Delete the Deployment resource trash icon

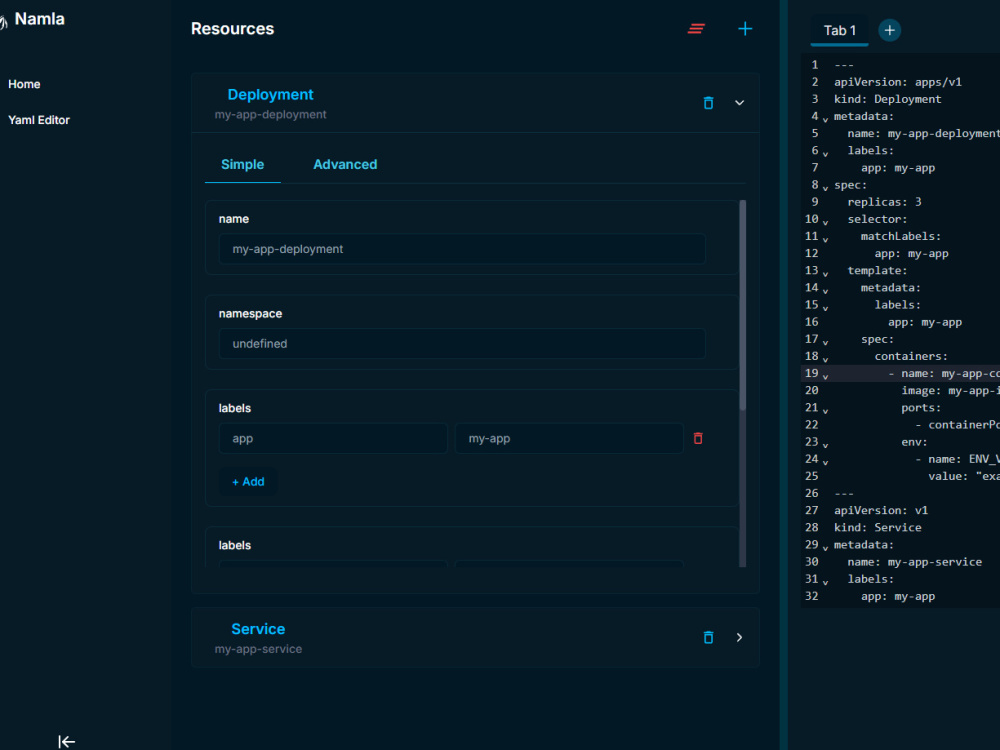tap(708, 103)
